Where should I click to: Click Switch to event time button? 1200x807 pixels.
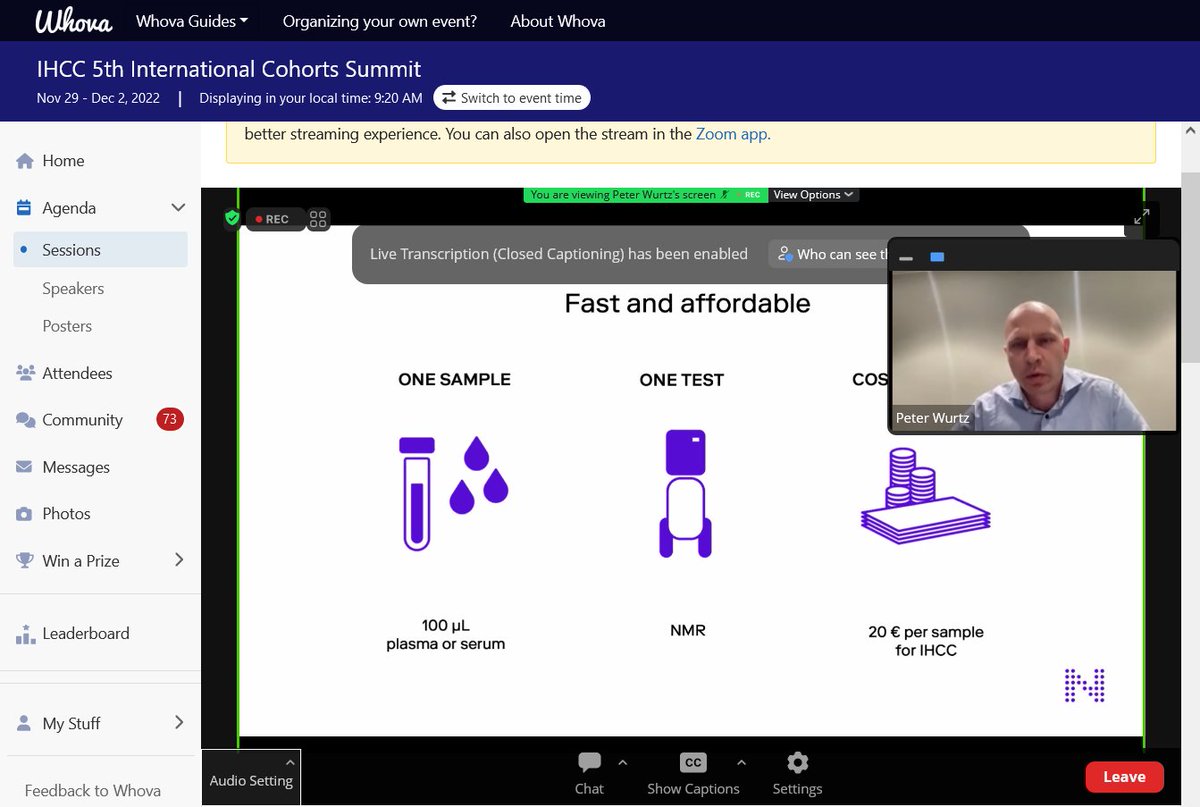pyautogui.click(x=512, y=98)
